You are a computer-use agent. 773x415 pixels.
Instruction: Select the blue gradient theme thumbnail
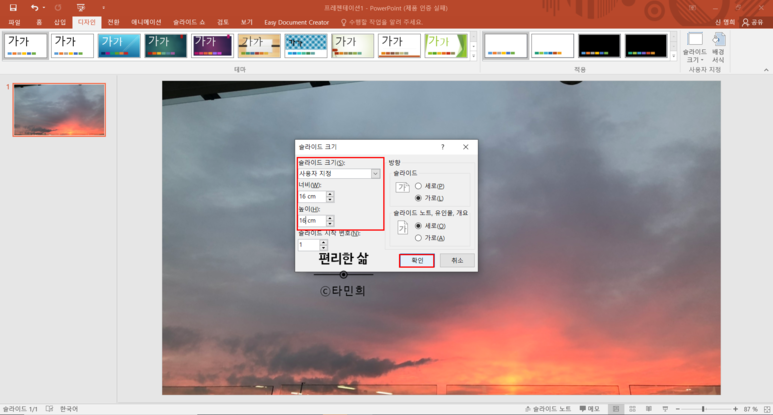click(x=119, y=46)
